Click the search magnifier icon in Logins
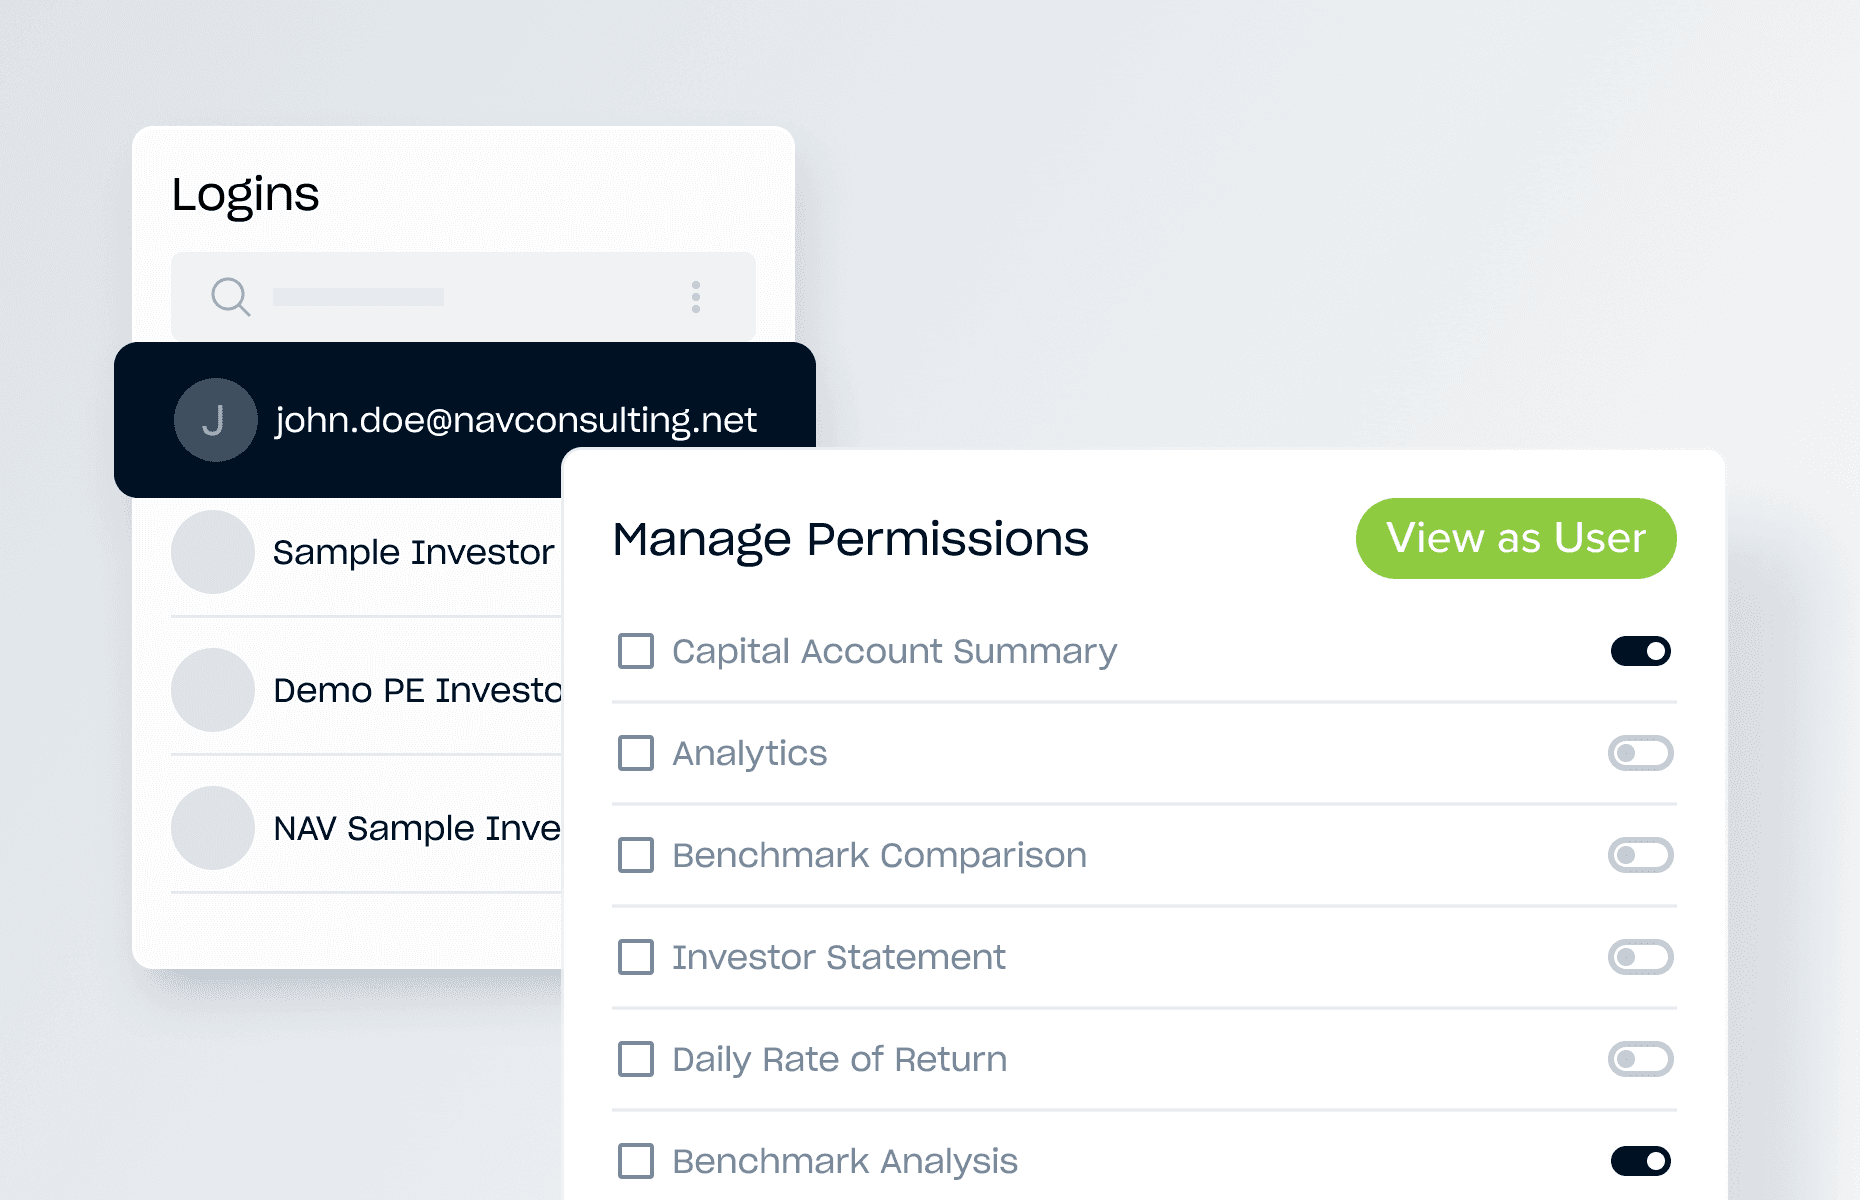Viewport: 1860px width, 1200px height. tap(230, 297)
